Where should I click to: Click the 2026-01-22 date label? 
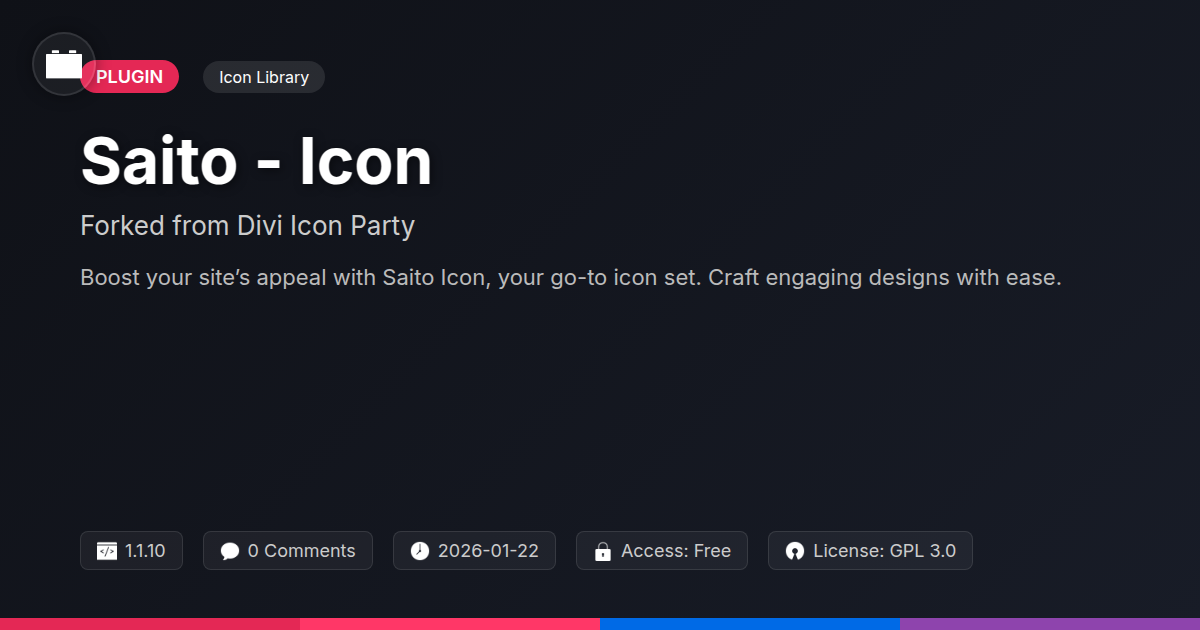point(488,551)
